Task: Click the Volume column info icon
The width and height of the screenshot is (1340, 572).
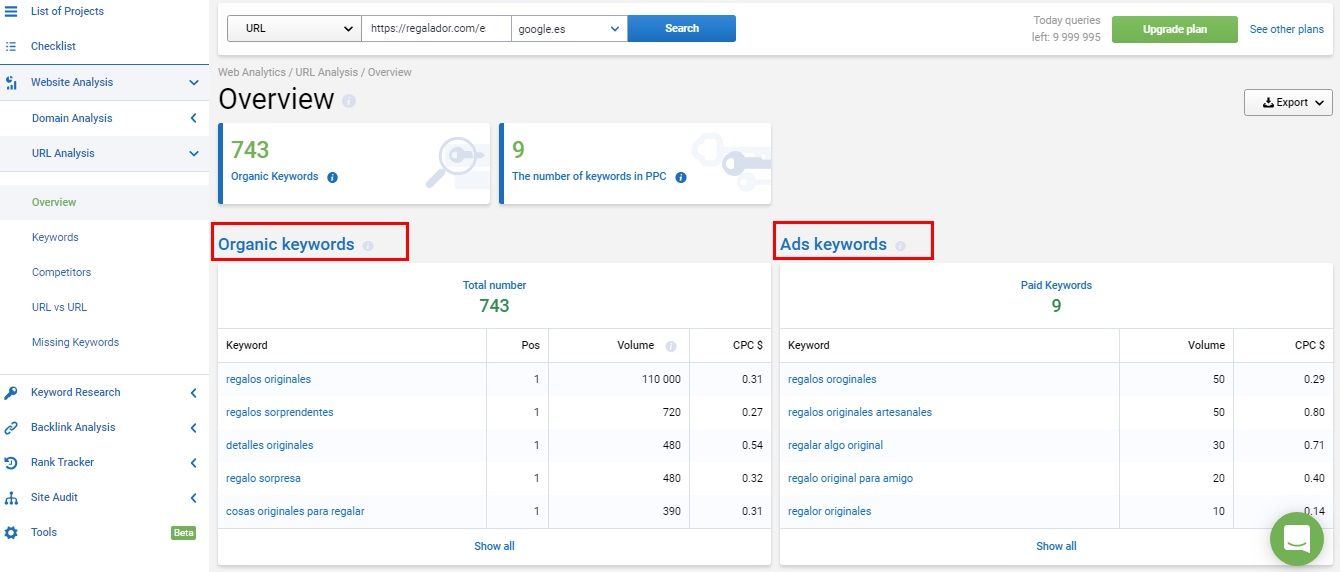Action: [670, 346]
